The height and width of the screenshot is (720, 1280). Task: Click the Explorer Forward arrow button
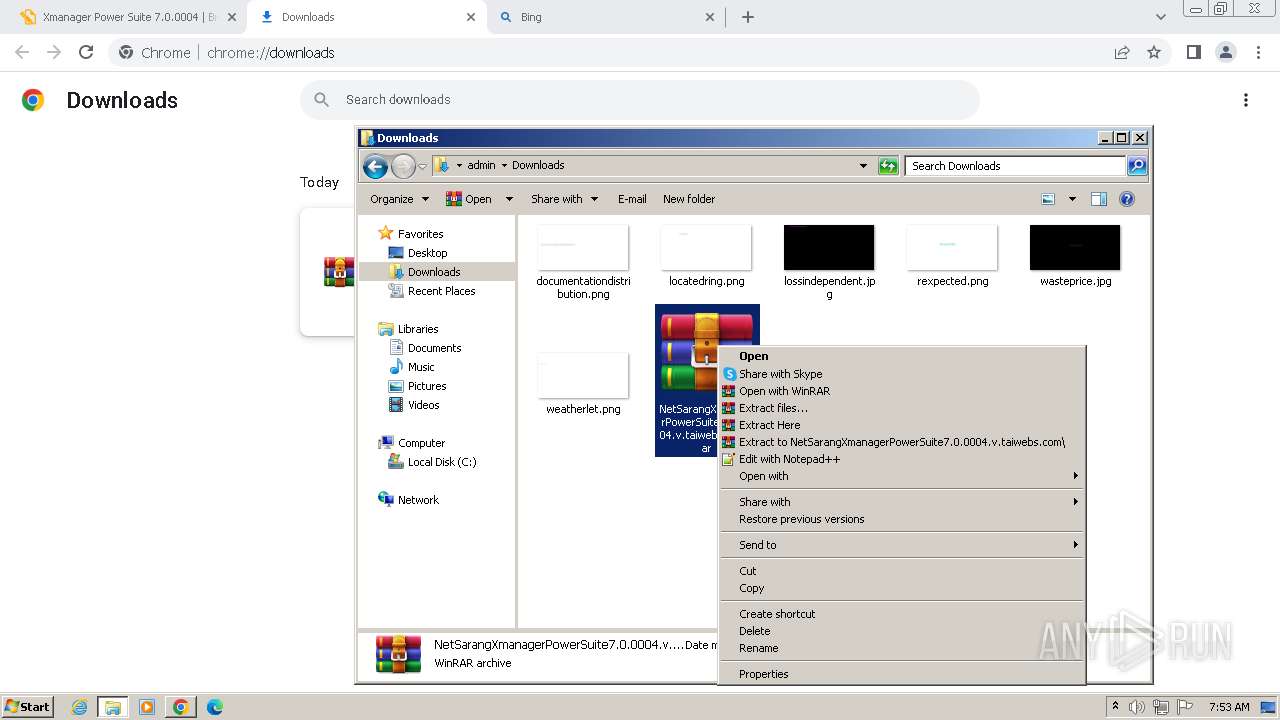(x=403, y=166)
